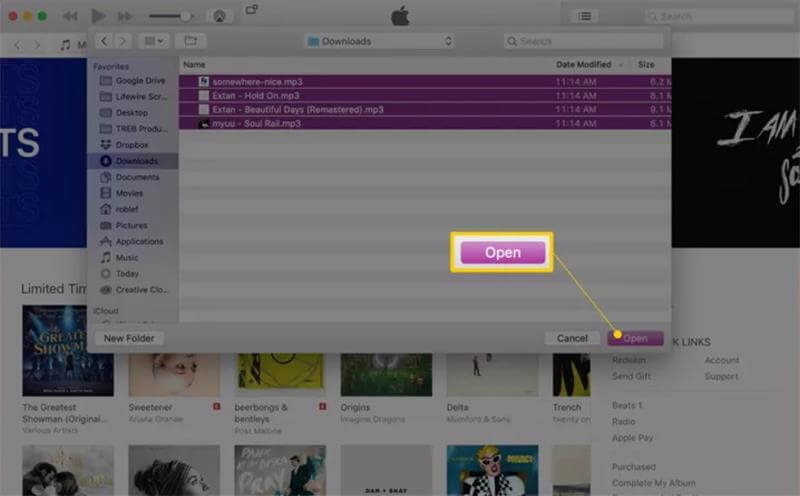This screenshot has height=496, width=800.
Task: Click the iTunes Search field
Action: pyautogui.click(x=719, y=16)
